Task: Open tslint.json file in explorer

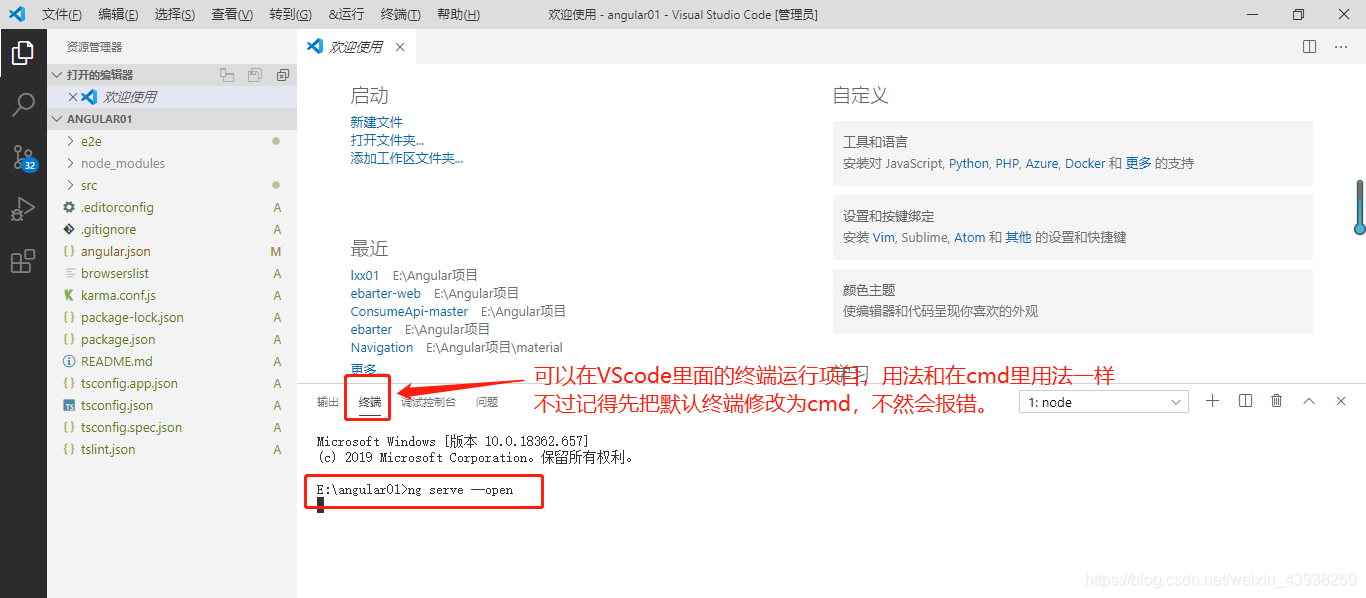Action: tap(172, 449)
